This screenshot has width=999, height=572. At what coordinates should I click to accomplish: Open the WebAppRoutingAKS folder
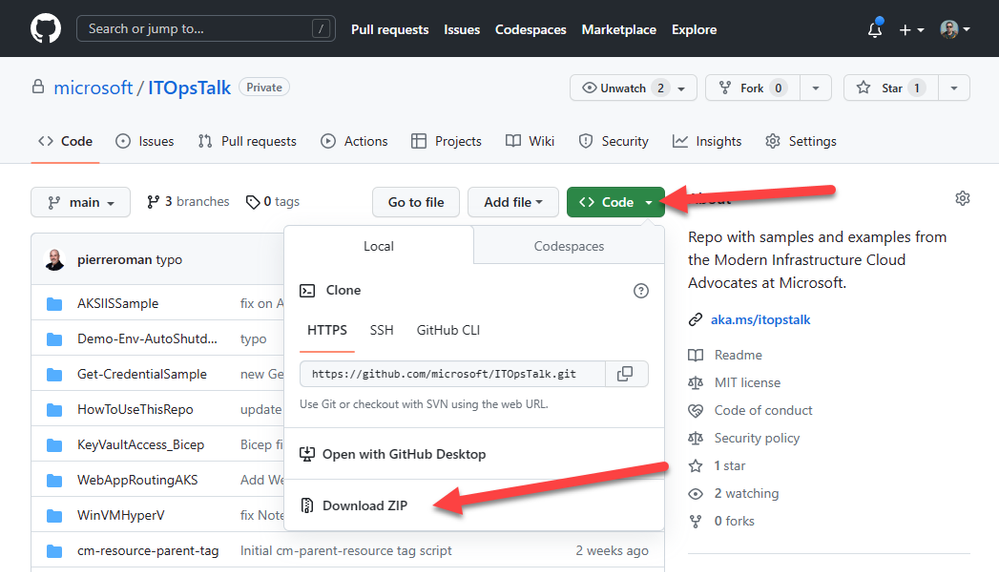coord(138,480)
